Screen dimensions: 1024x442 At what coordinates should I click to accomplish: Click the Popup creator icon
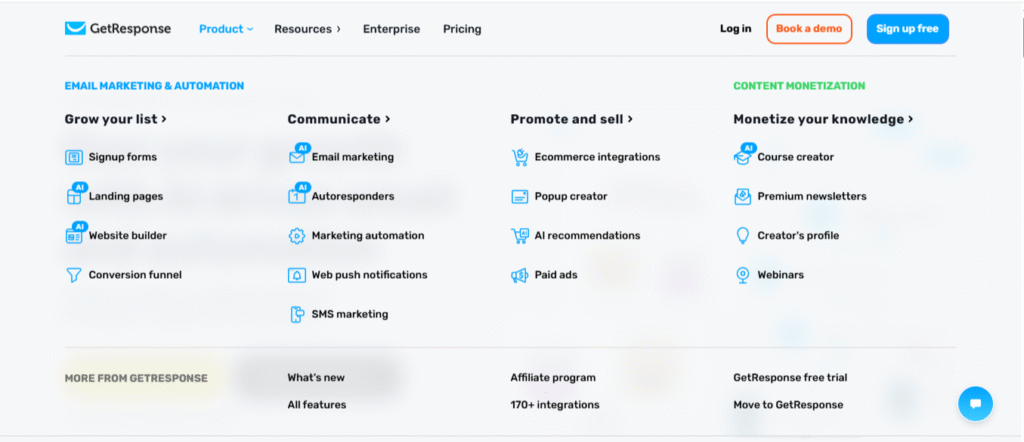(519, 197)
